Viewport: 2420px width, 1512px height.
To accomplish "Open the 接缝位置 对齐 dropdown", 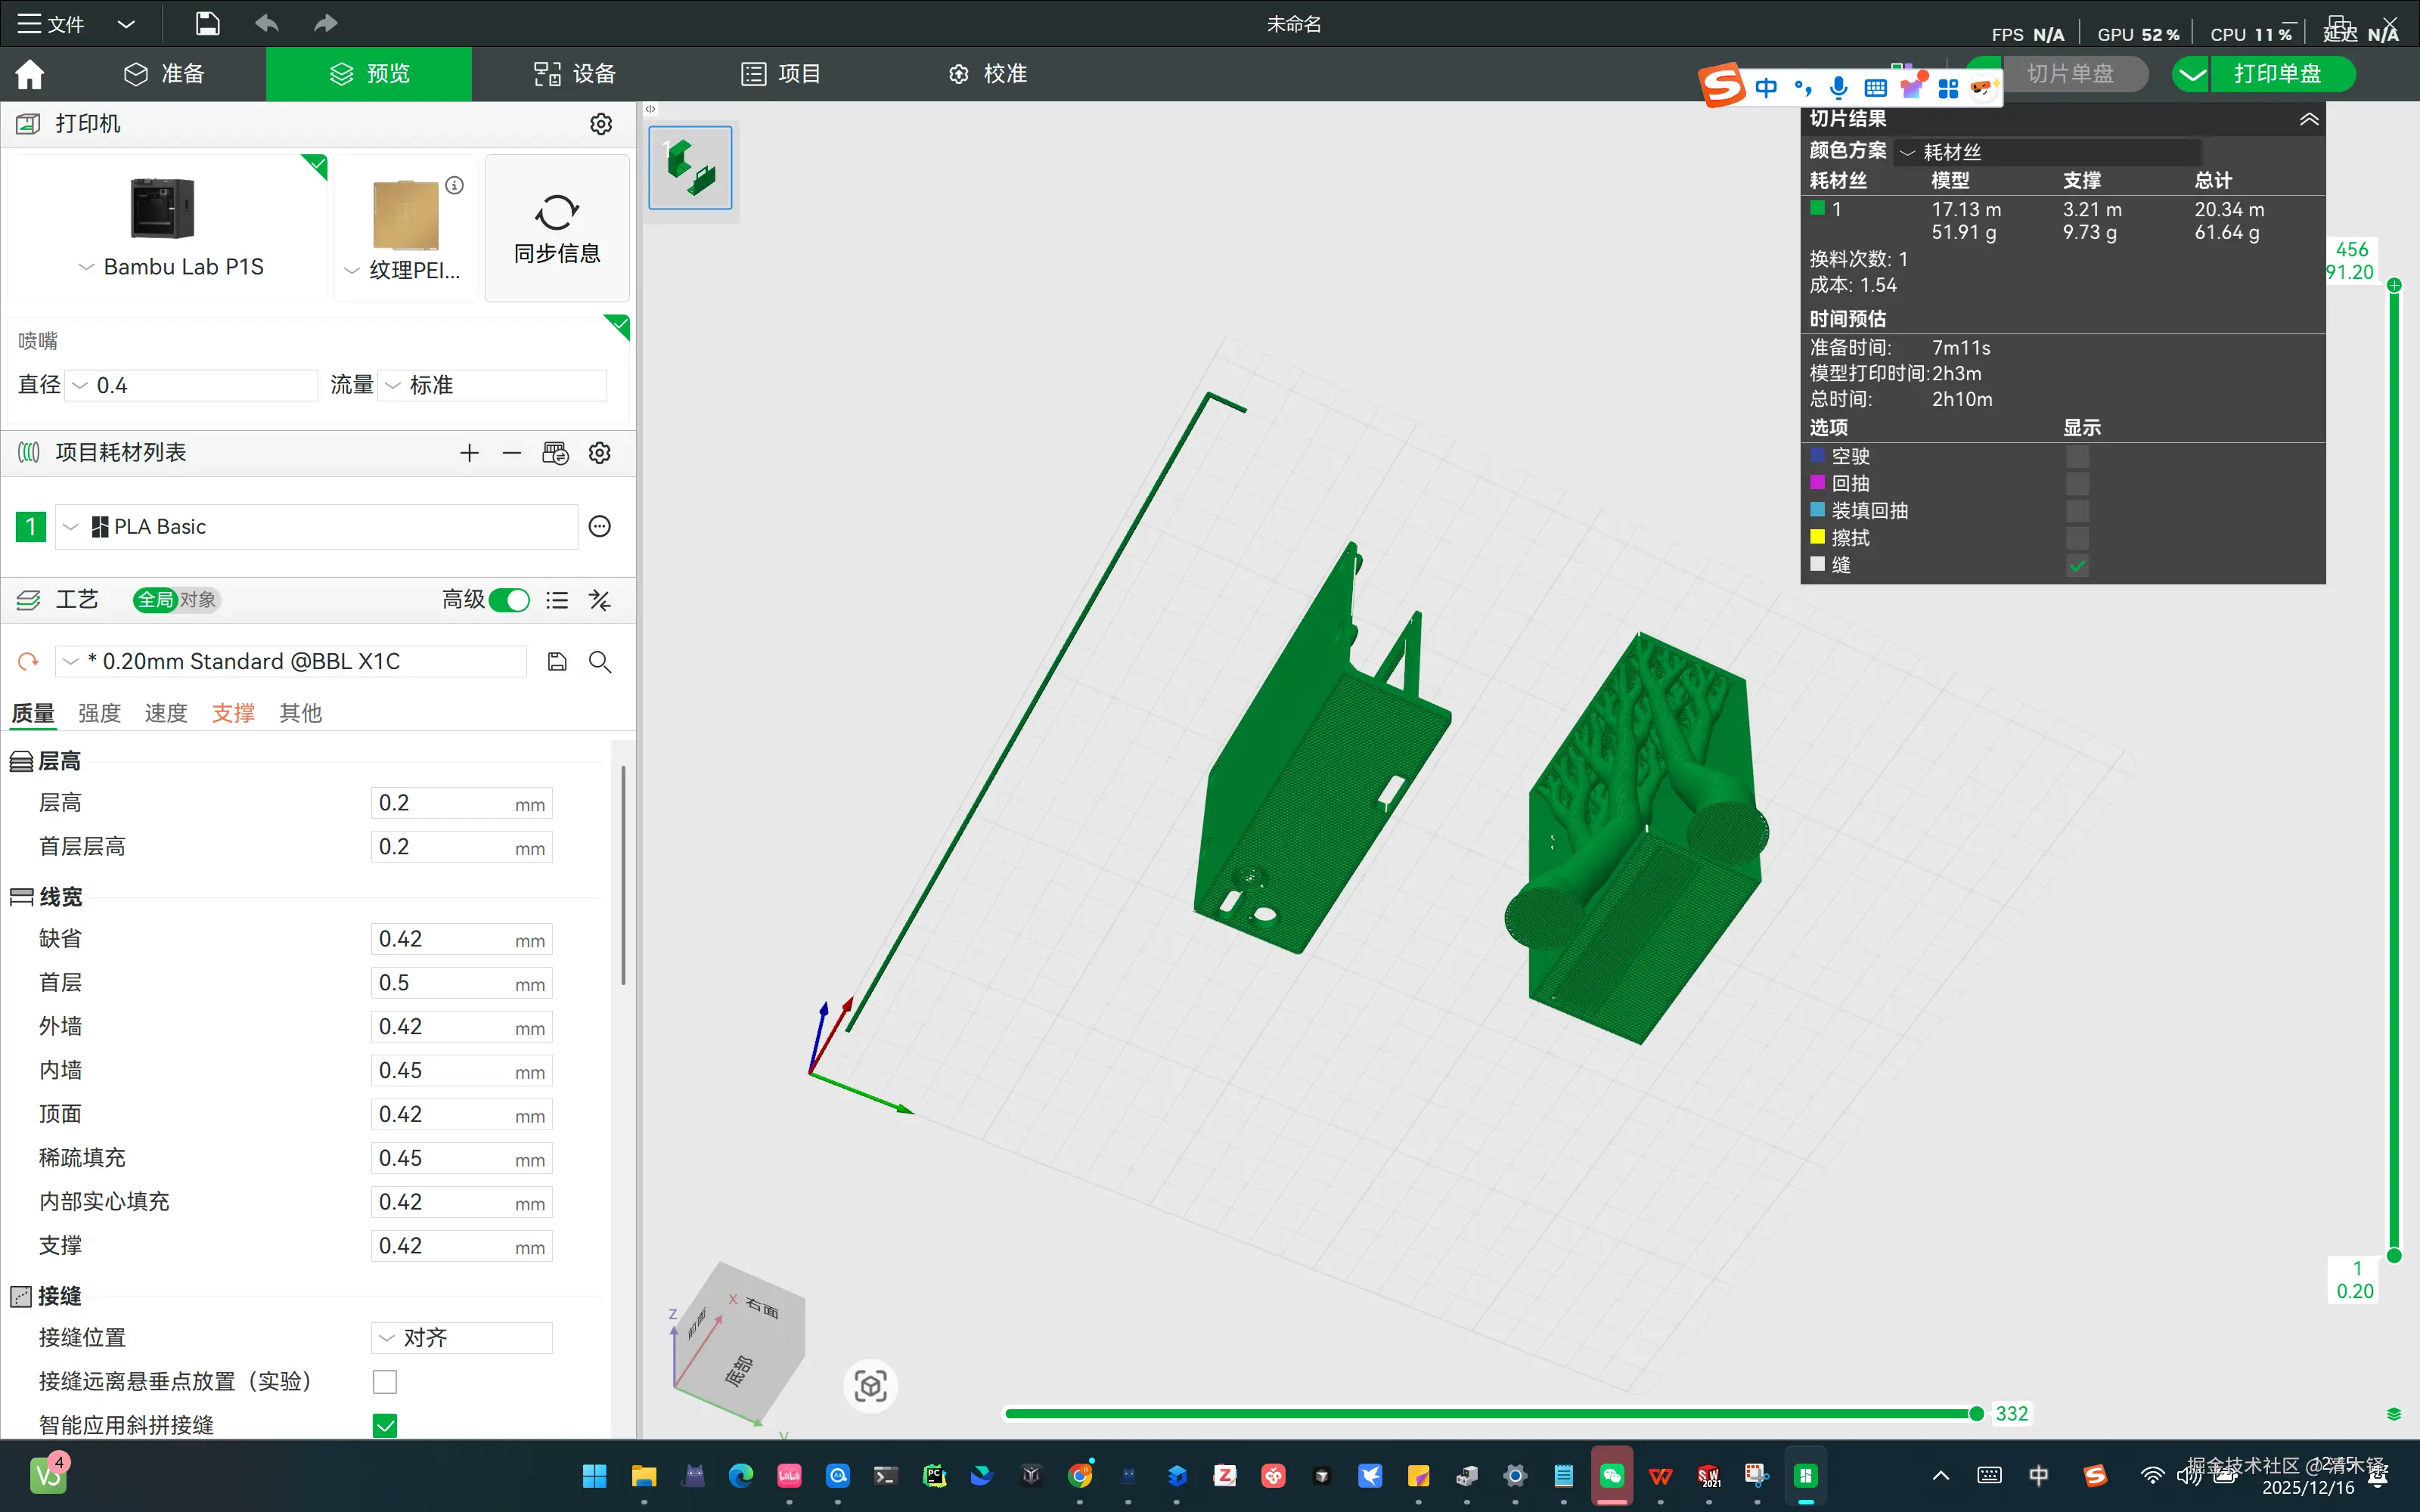I will click(x=462, y=1338).
